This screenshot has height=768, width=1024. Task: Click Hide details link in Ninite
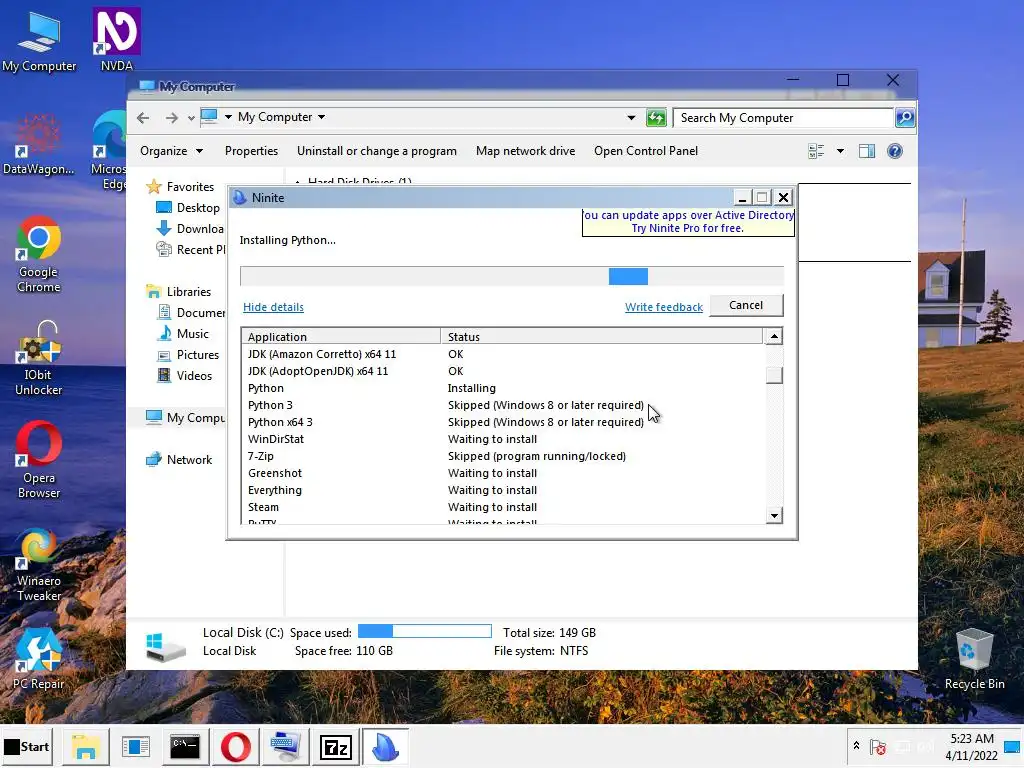273,307
